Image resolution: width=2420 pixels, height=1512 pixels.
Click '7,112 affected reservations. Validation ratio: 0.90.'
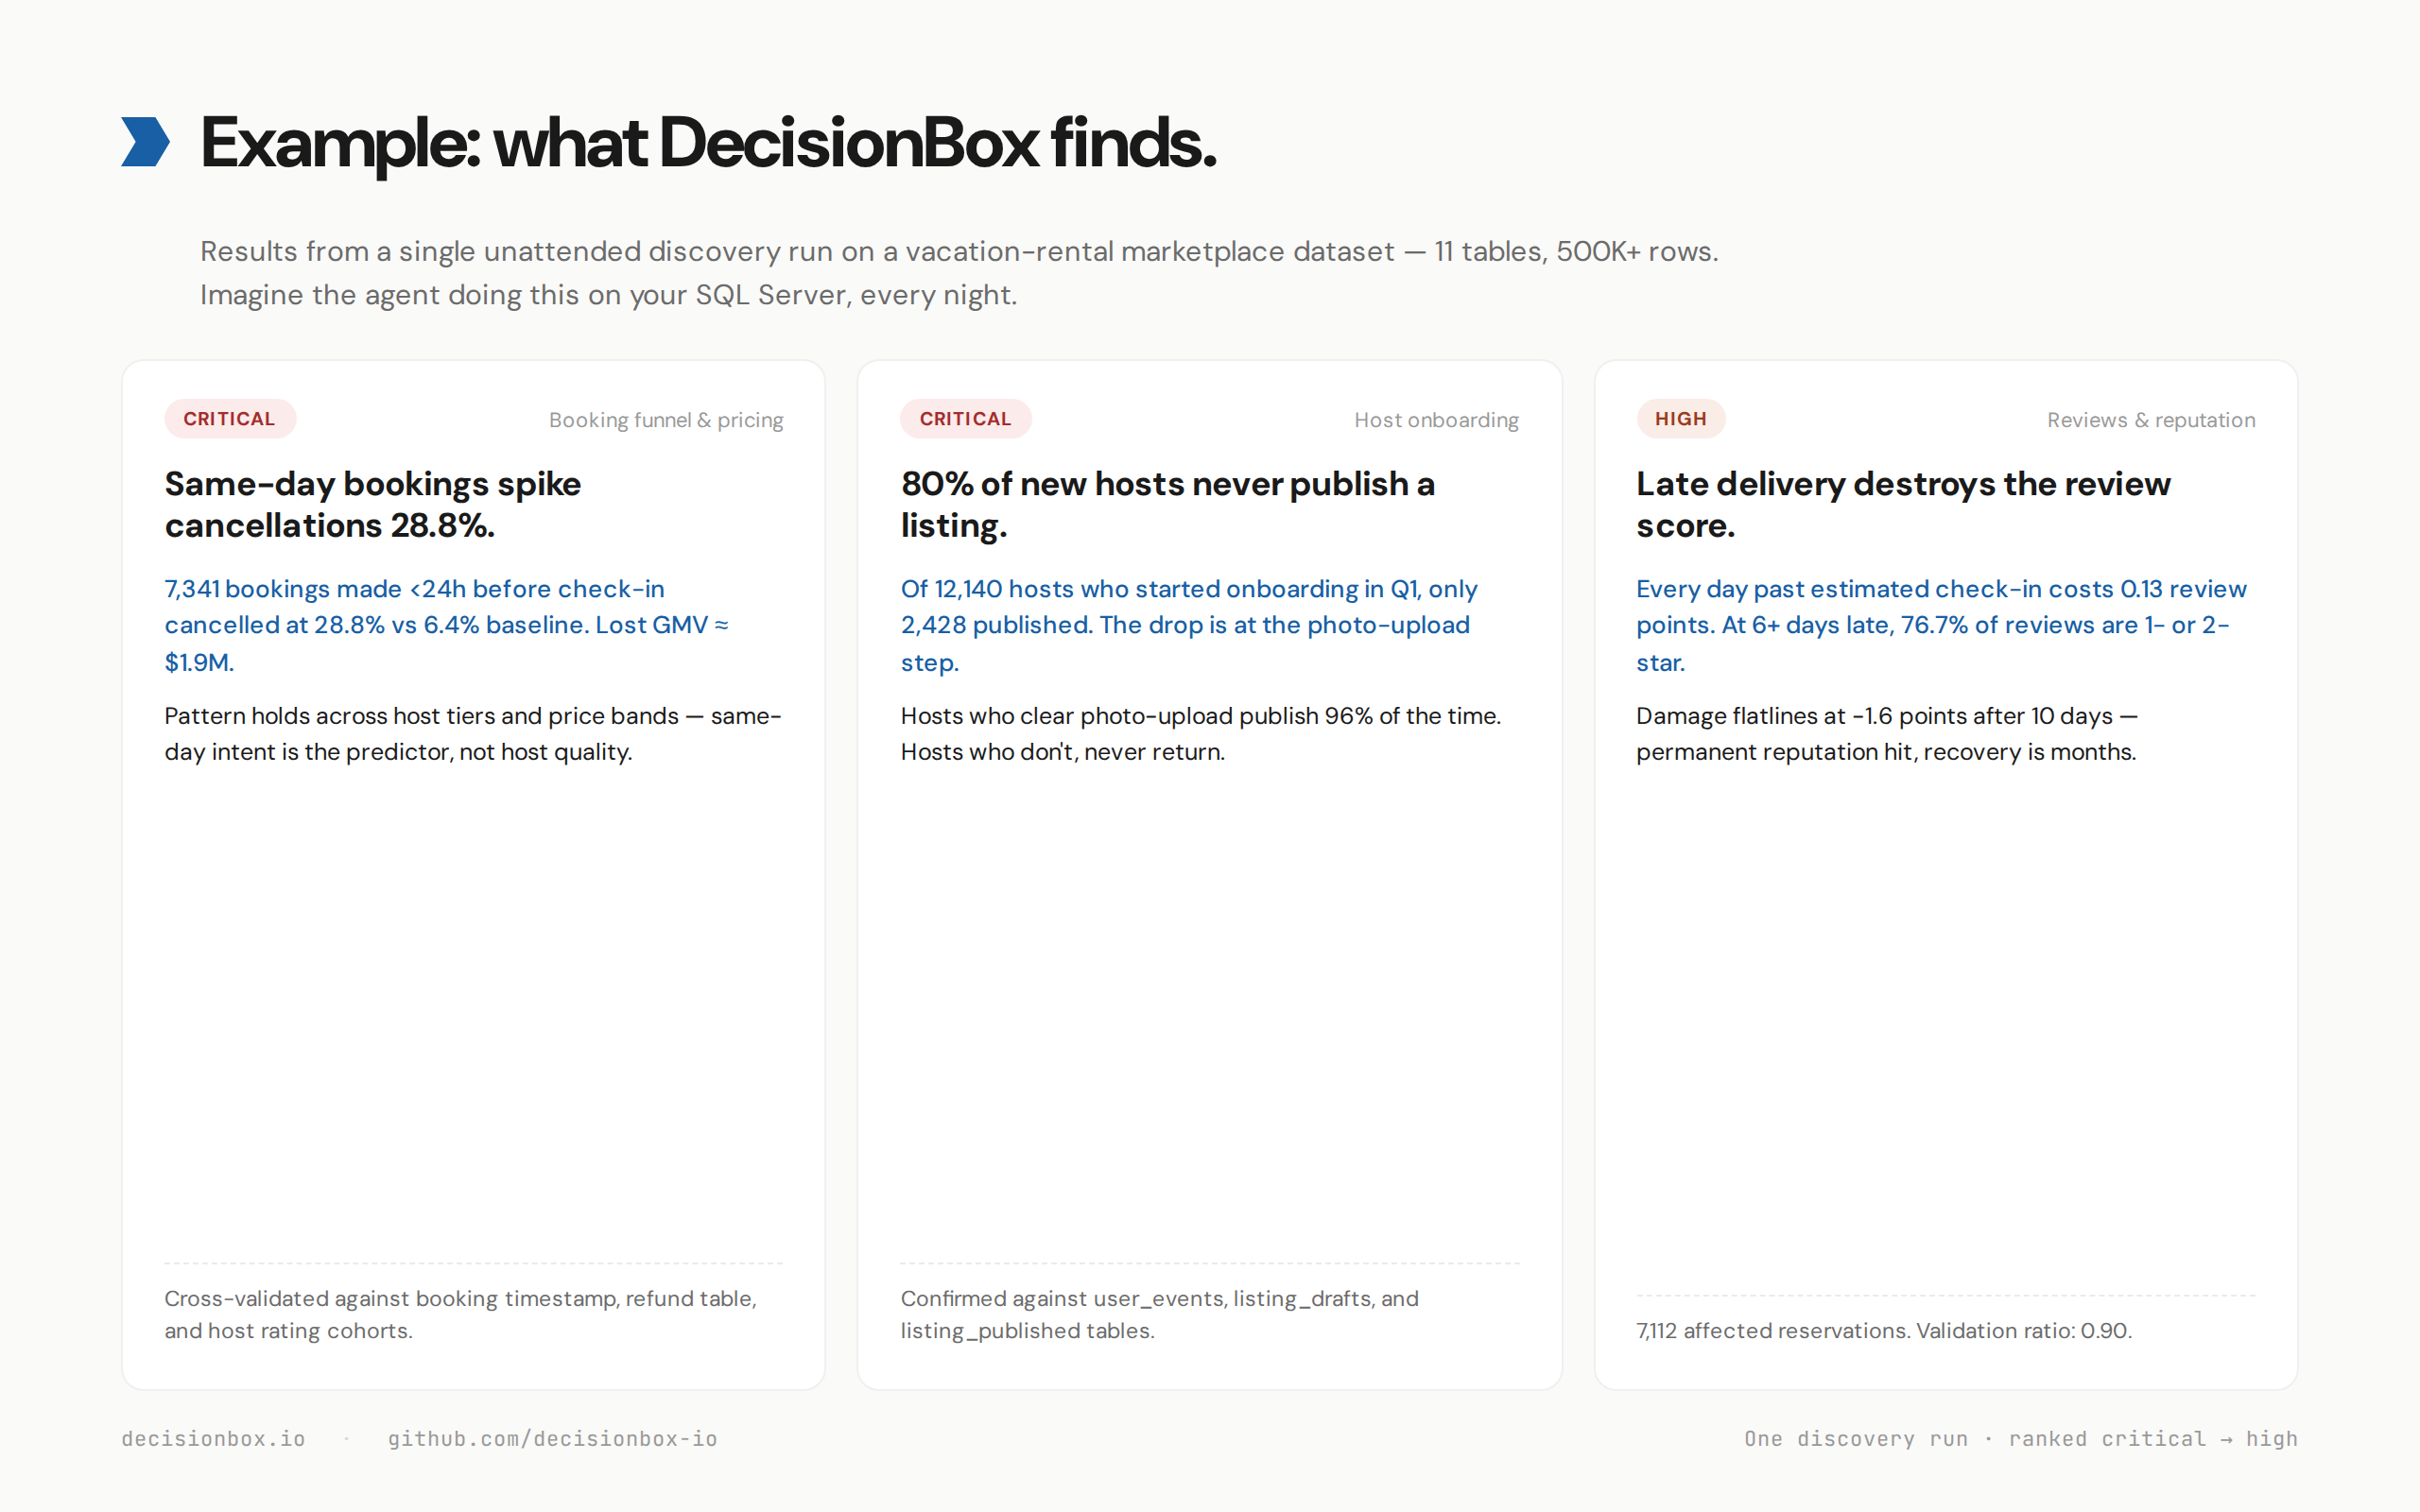coord(1884,1331)
